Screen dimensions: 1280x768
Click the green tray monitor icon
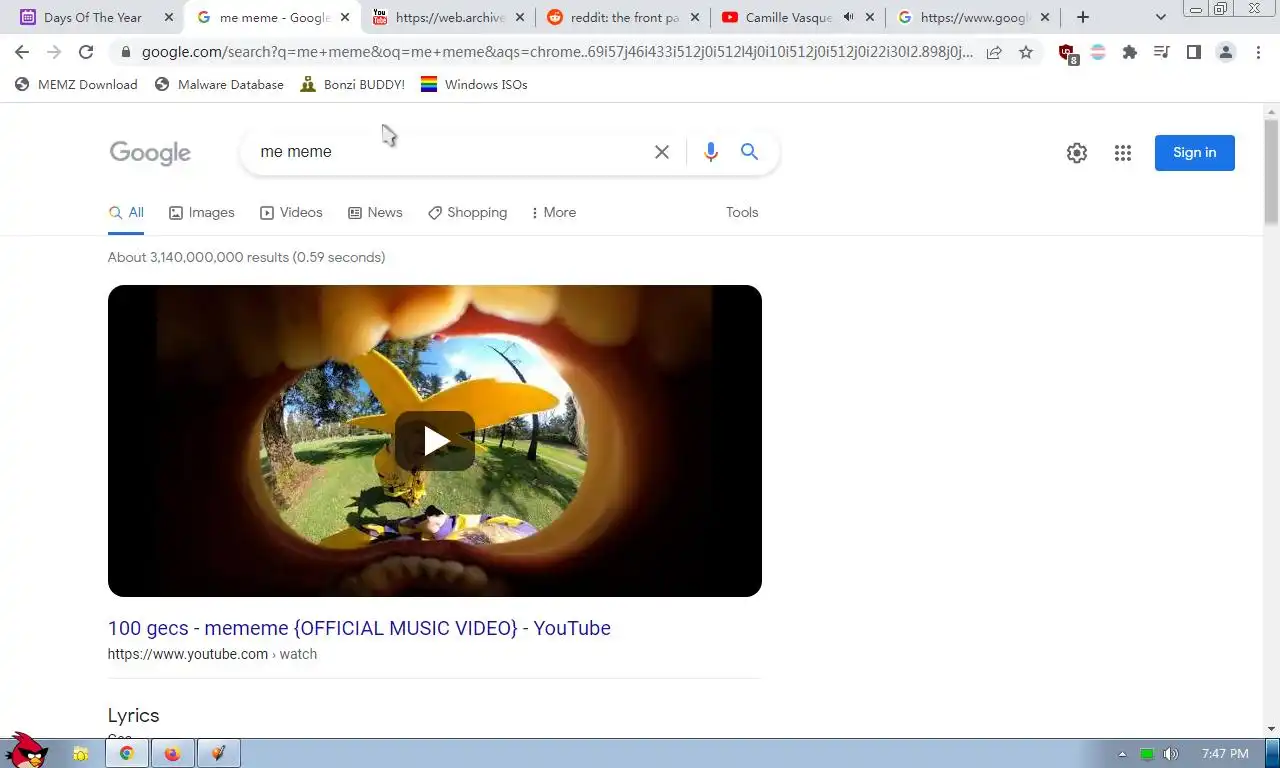coord(1147,754)
